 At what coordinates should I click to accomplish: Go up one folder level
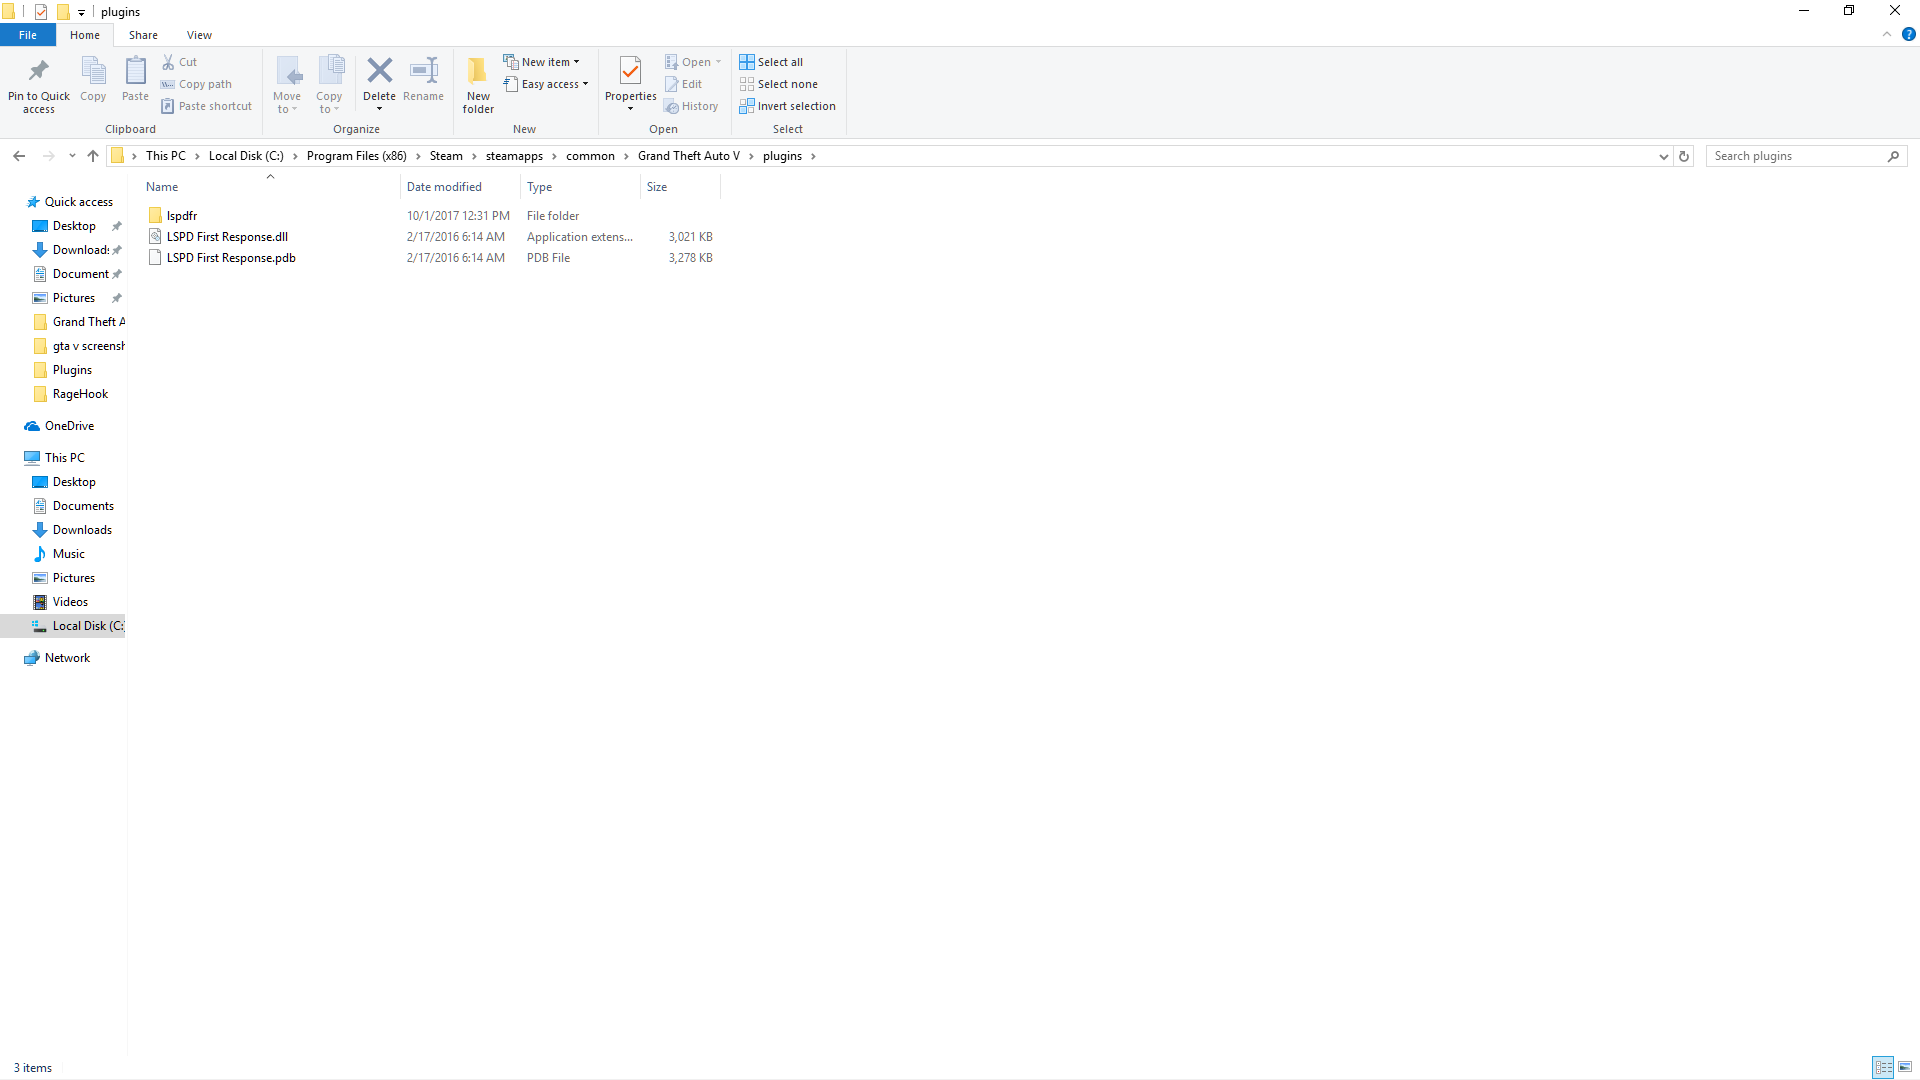[93, 156]
